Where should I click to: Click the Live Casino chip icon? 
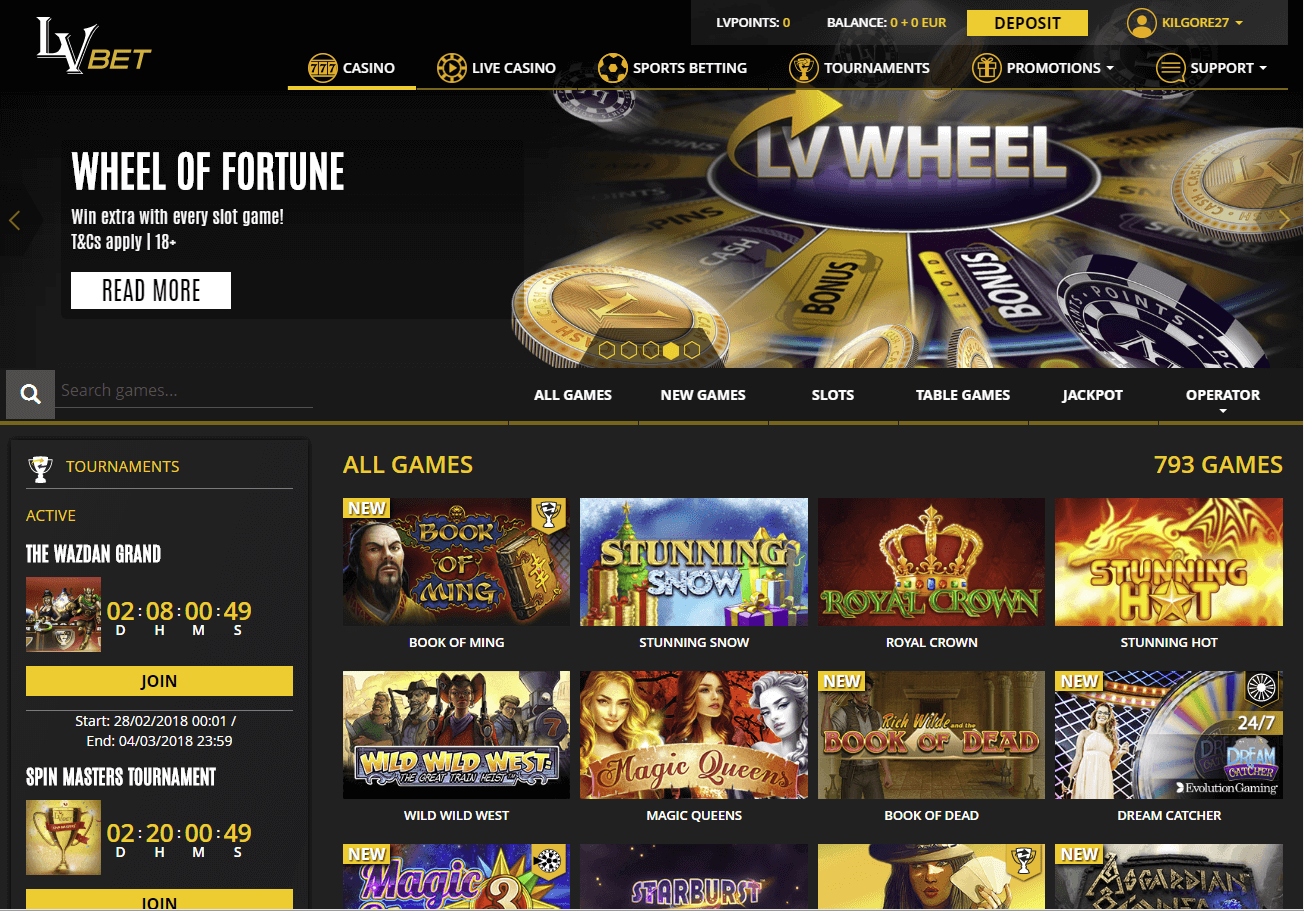(452, 68)
